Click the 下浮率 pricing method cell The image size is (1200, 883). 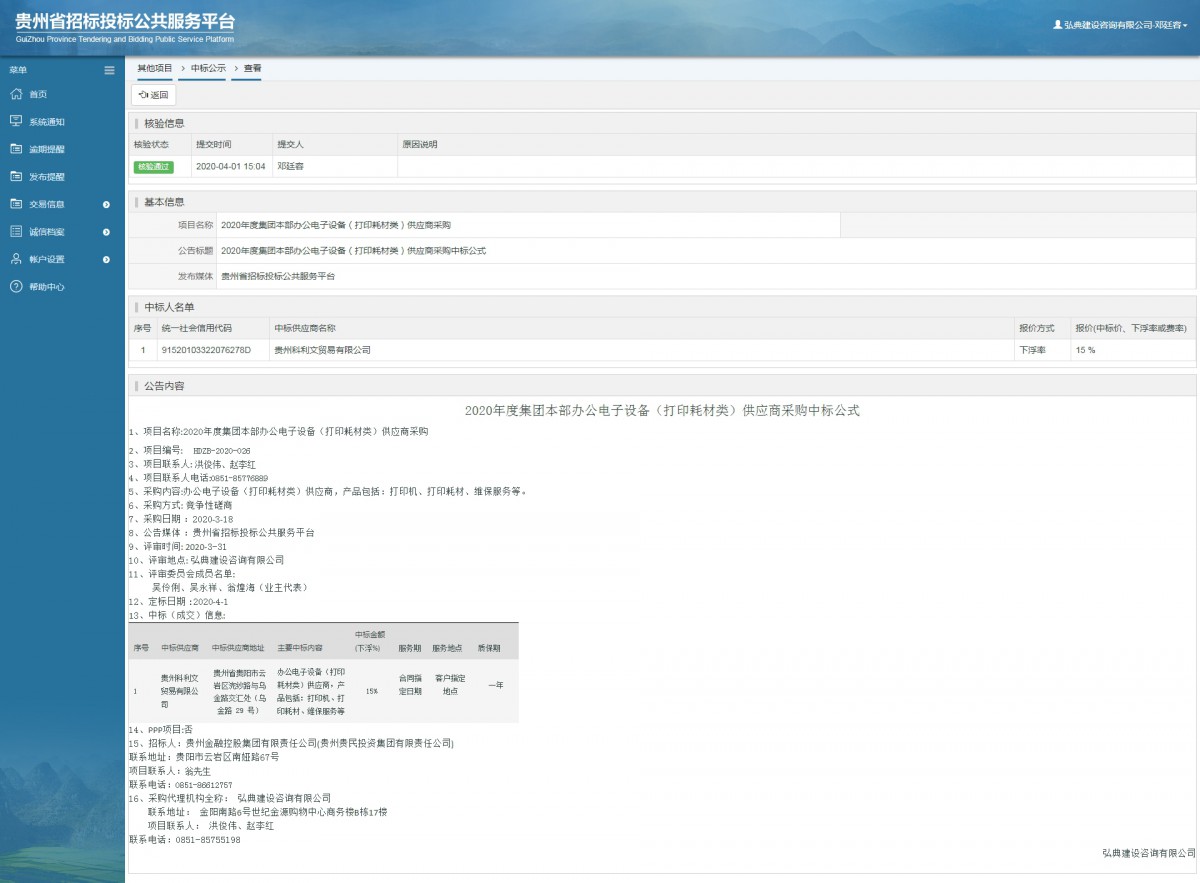click(1032, 350)
